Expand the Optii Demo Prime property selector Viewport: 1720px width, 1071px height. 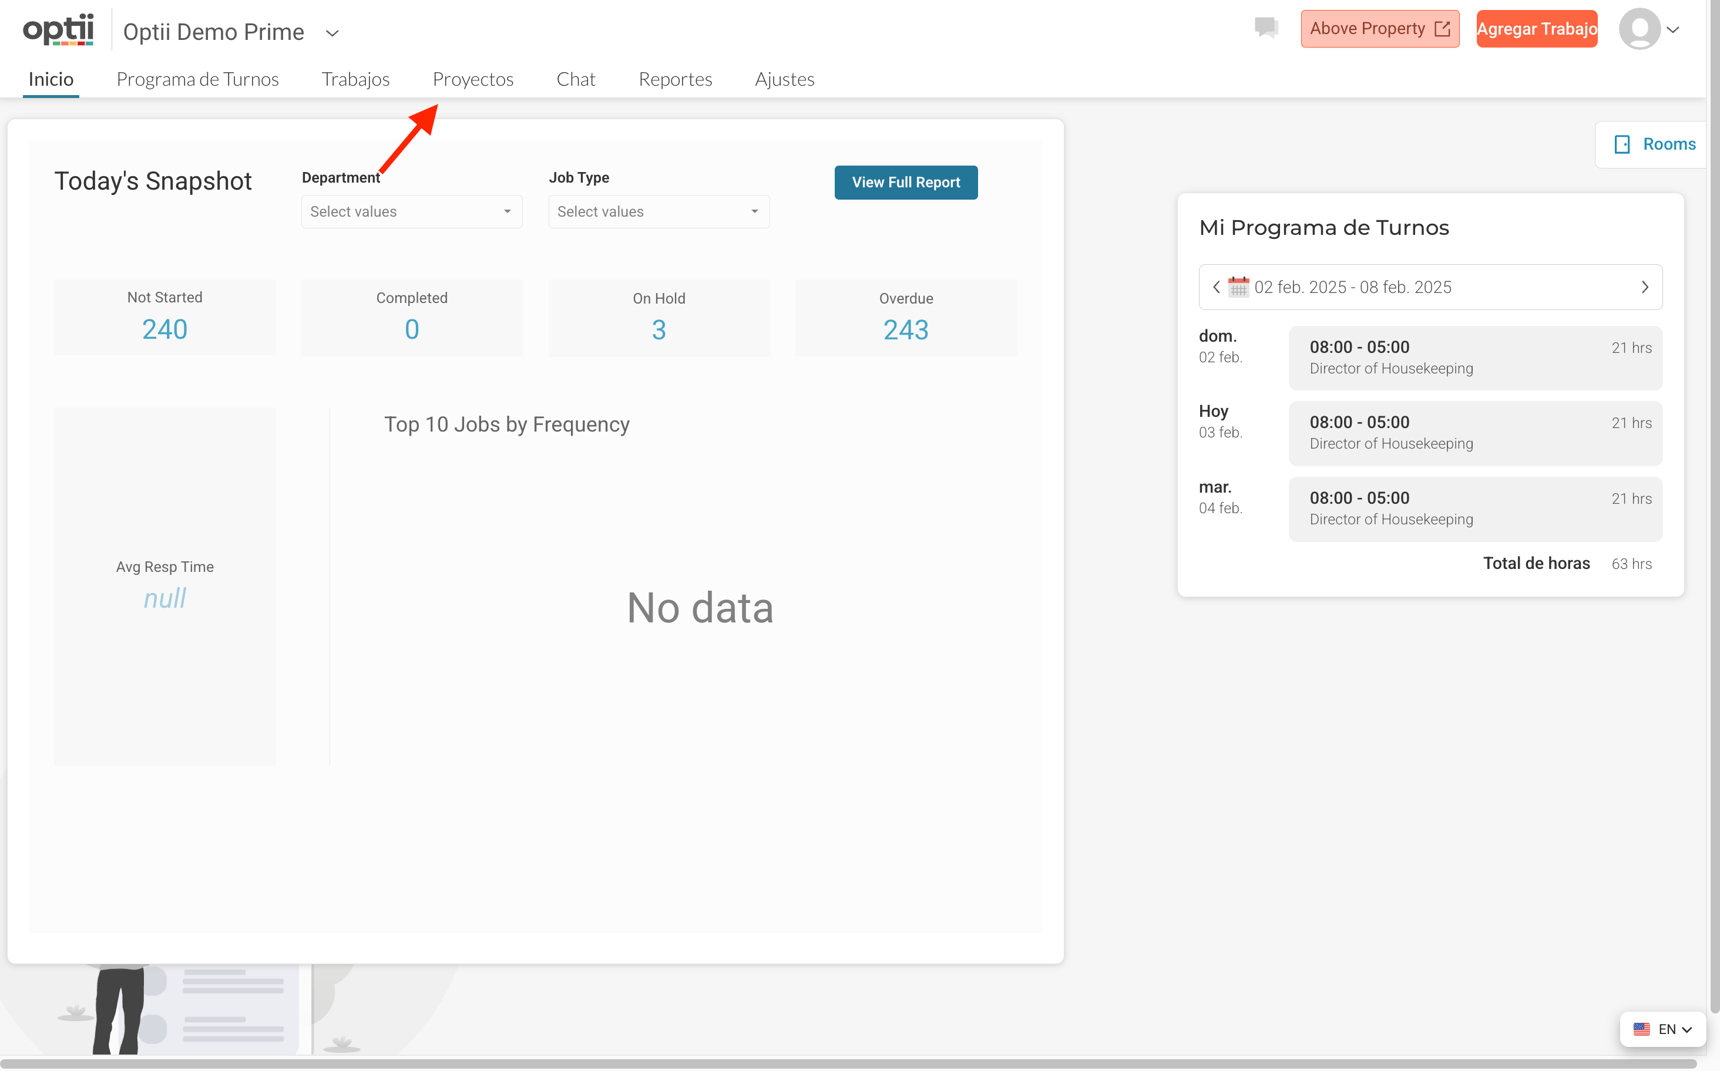[332, 33]
